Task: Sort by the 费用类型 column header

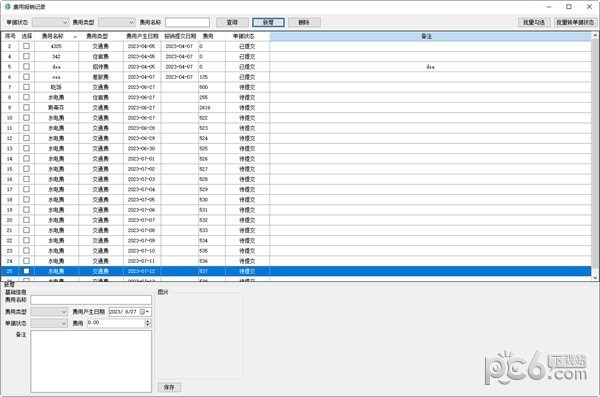Action: coord(97,36)
